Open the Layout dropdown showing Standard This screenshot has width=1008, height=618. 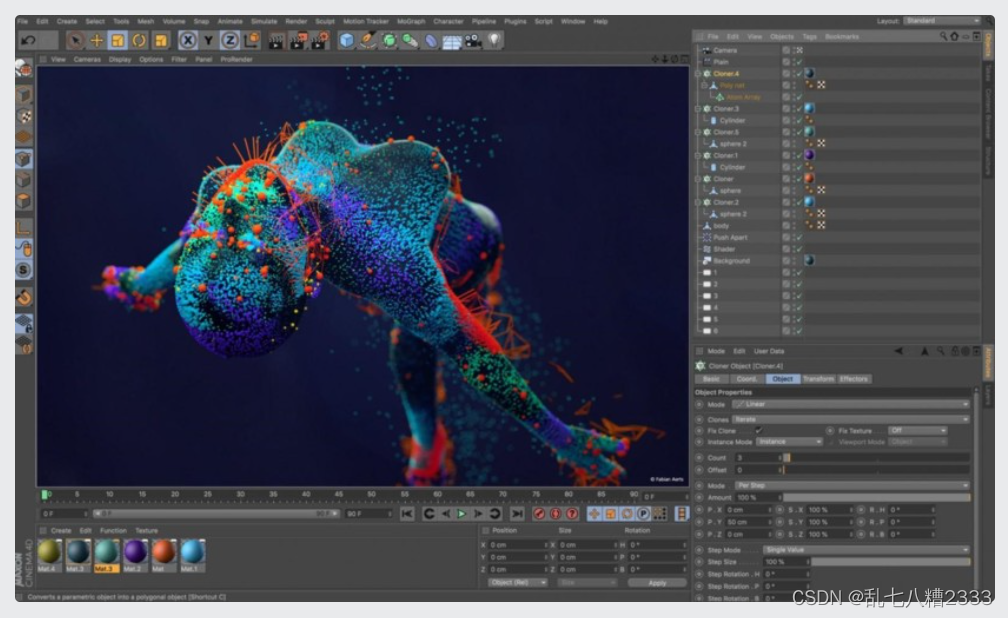(x=940, y=21)
